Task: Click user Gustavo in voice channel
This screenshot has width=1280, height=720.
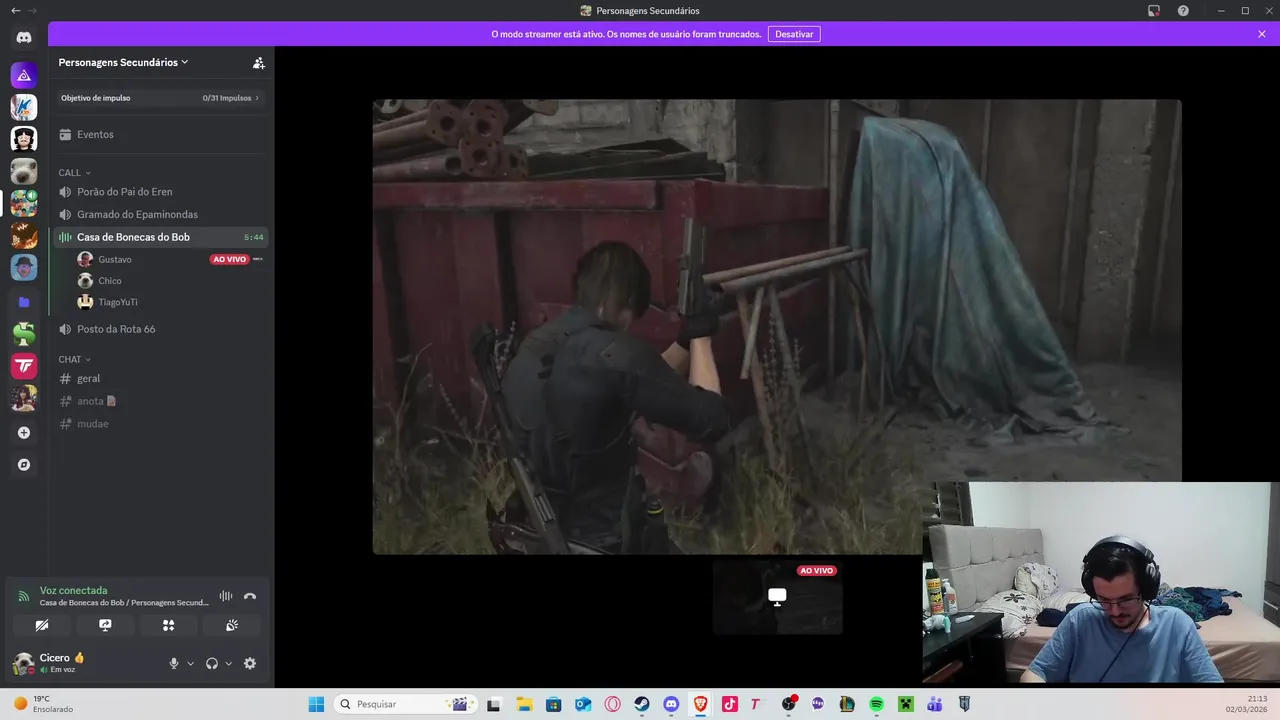Action: [115, 259]
